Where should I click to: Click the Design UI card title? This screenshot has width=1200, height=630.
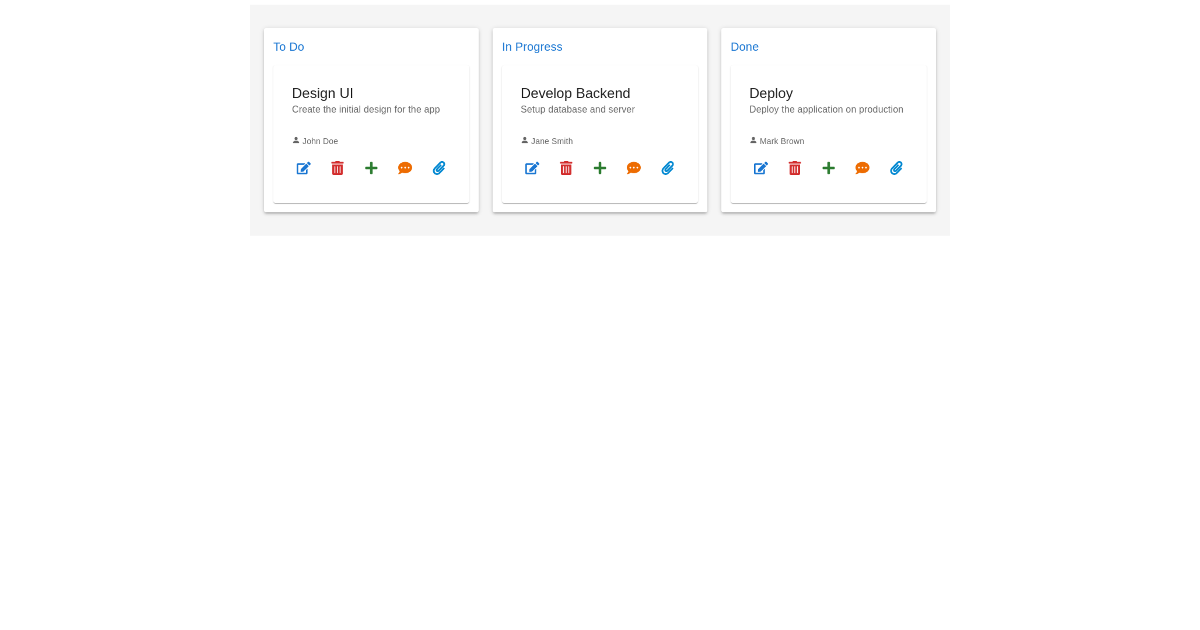tap(322, 93)
